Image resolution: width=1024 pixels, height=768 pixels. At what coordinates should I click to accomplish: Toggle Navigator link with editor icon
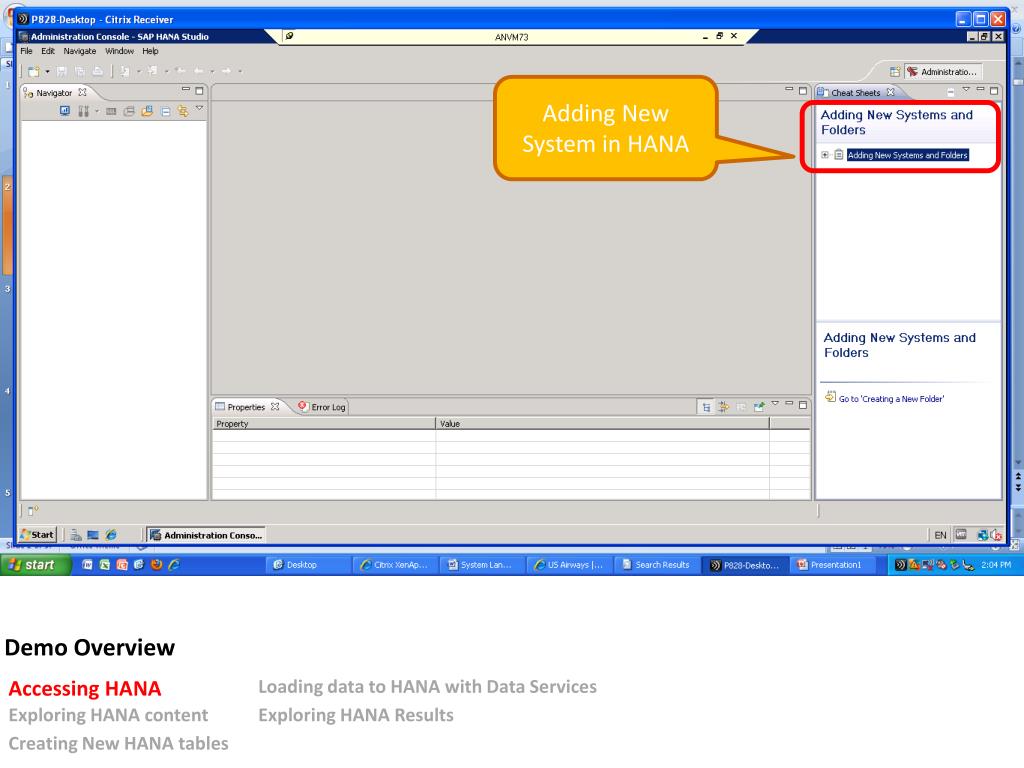[183, 112]
